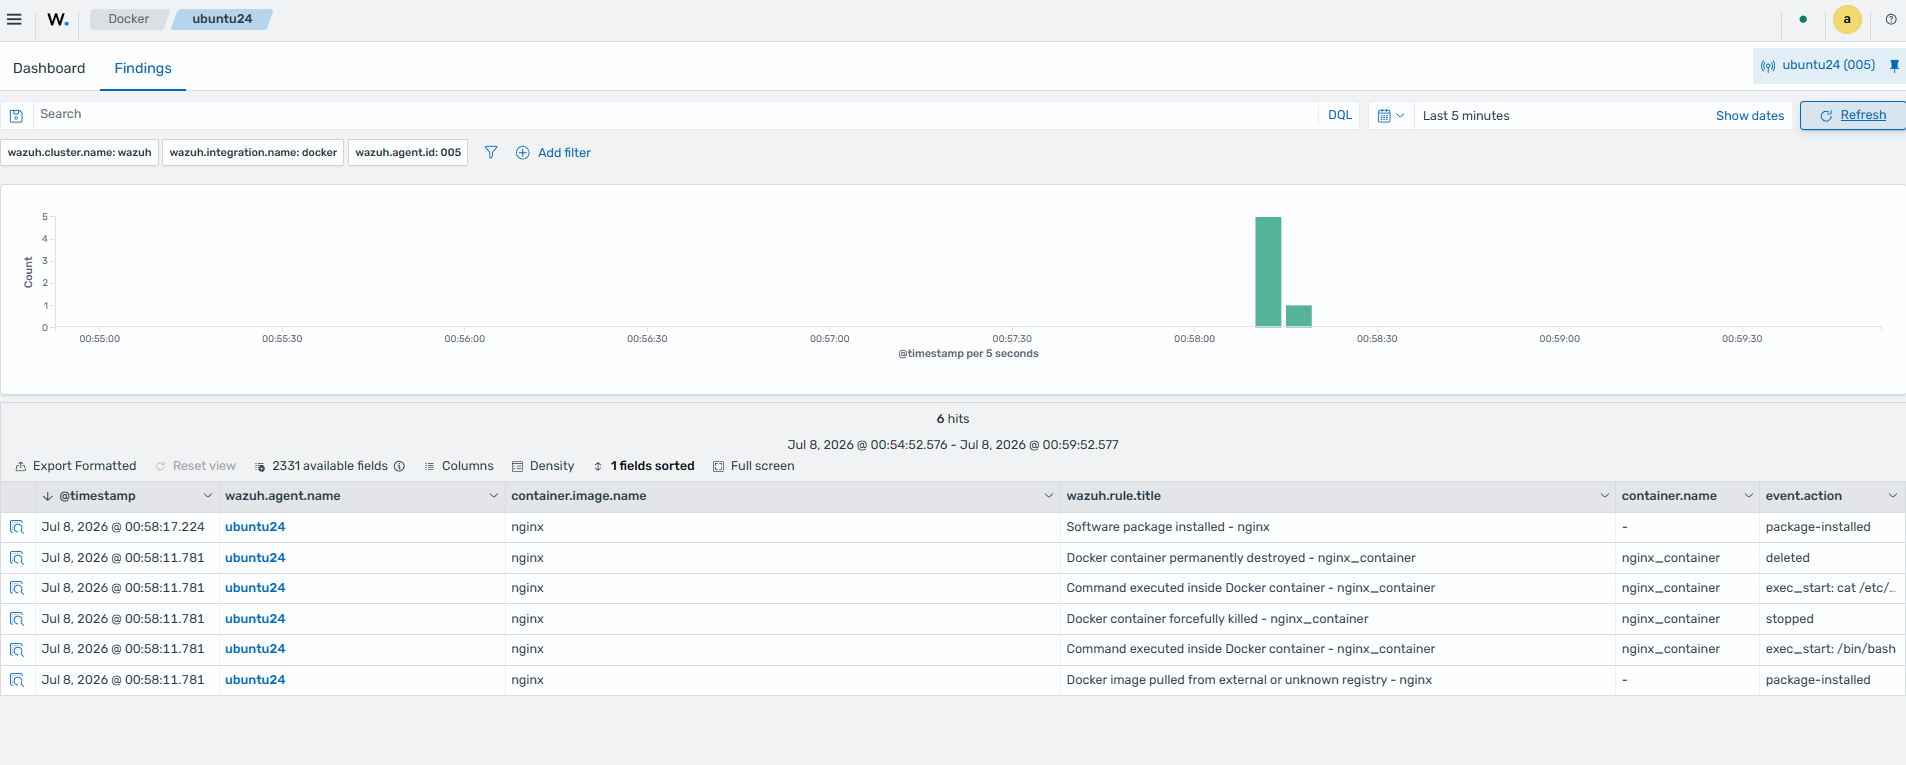Viewport: 1906px width, 765px height.
Task: Open the calendar quick date menu
Action: click(x=1390, y=116)
